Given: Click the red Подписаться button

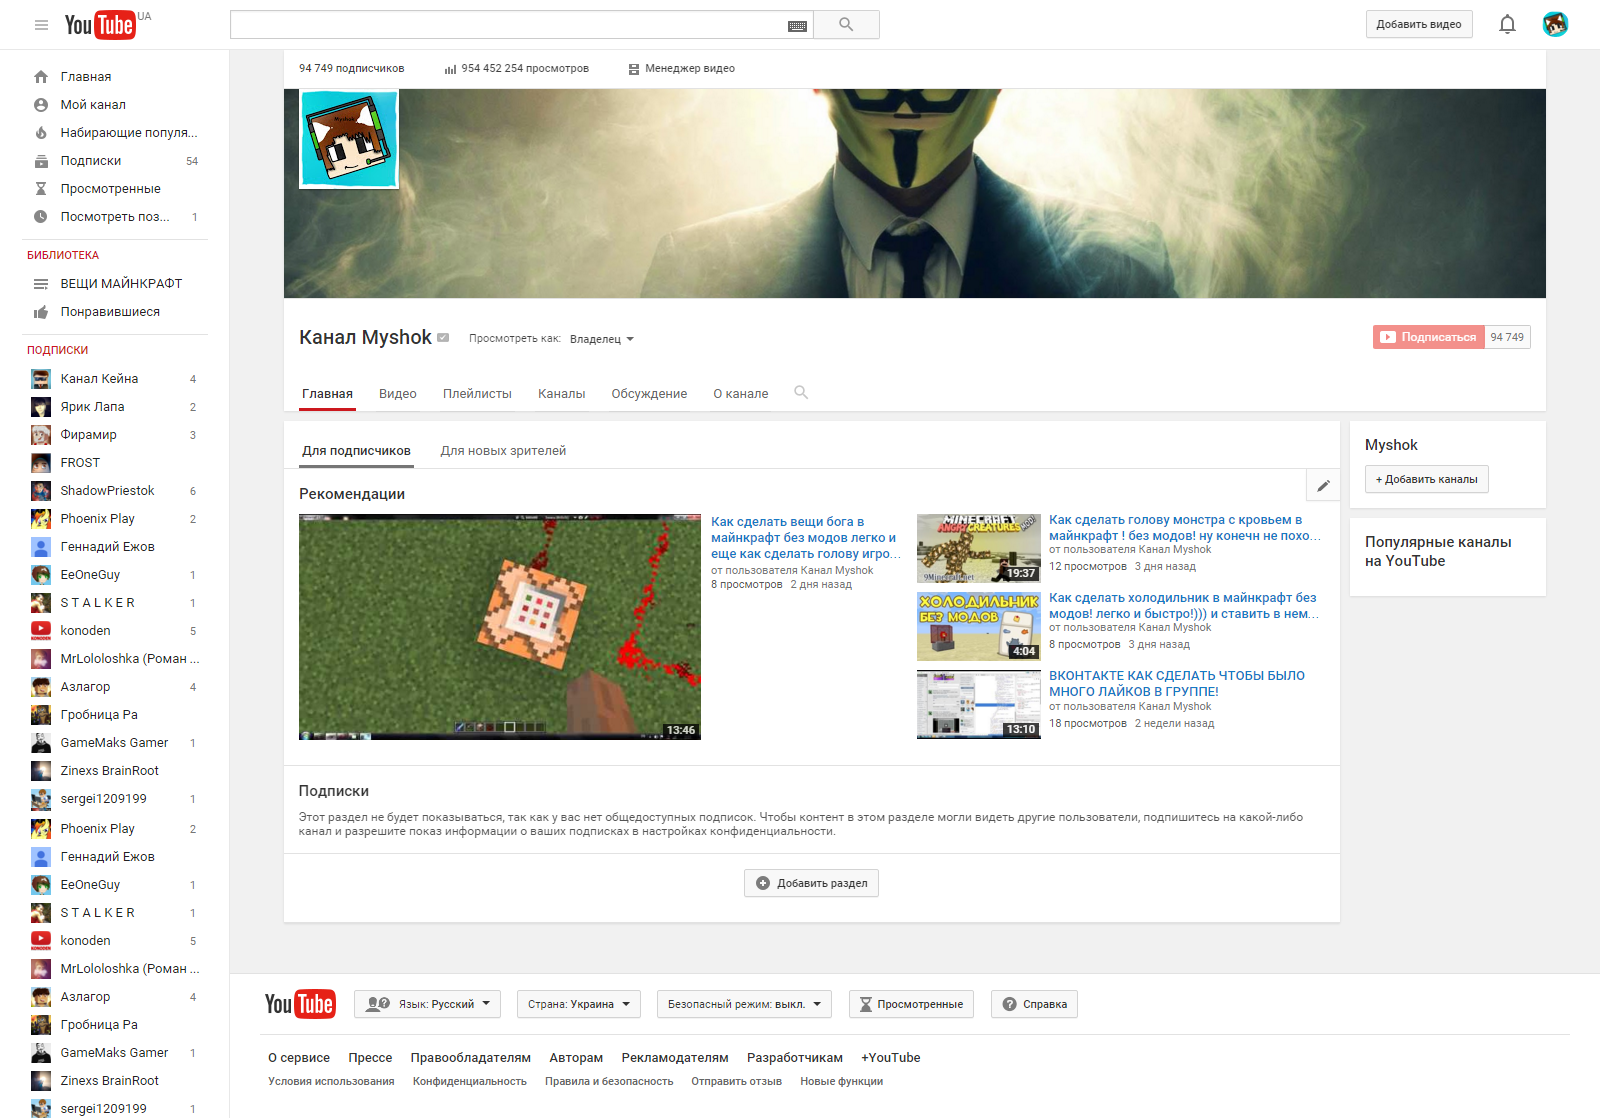Looking at the screenshot, I should pos(1428,337).
